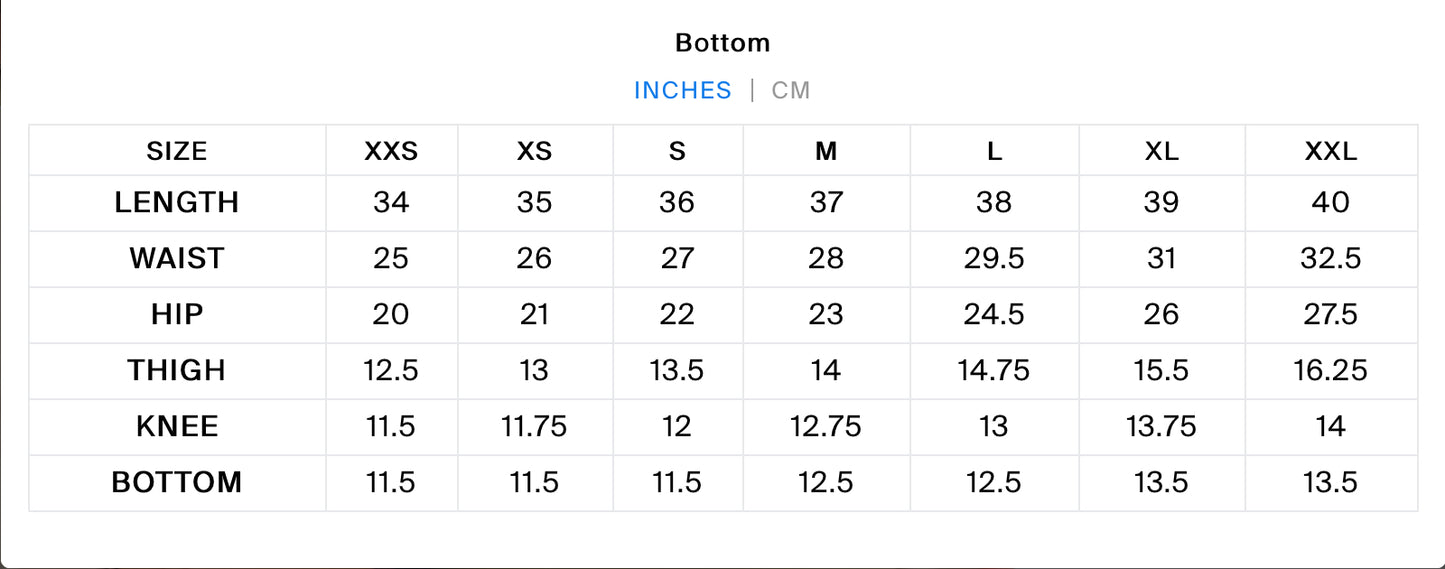
Task: Select the WAIST row label
Action: click(177, 259)
